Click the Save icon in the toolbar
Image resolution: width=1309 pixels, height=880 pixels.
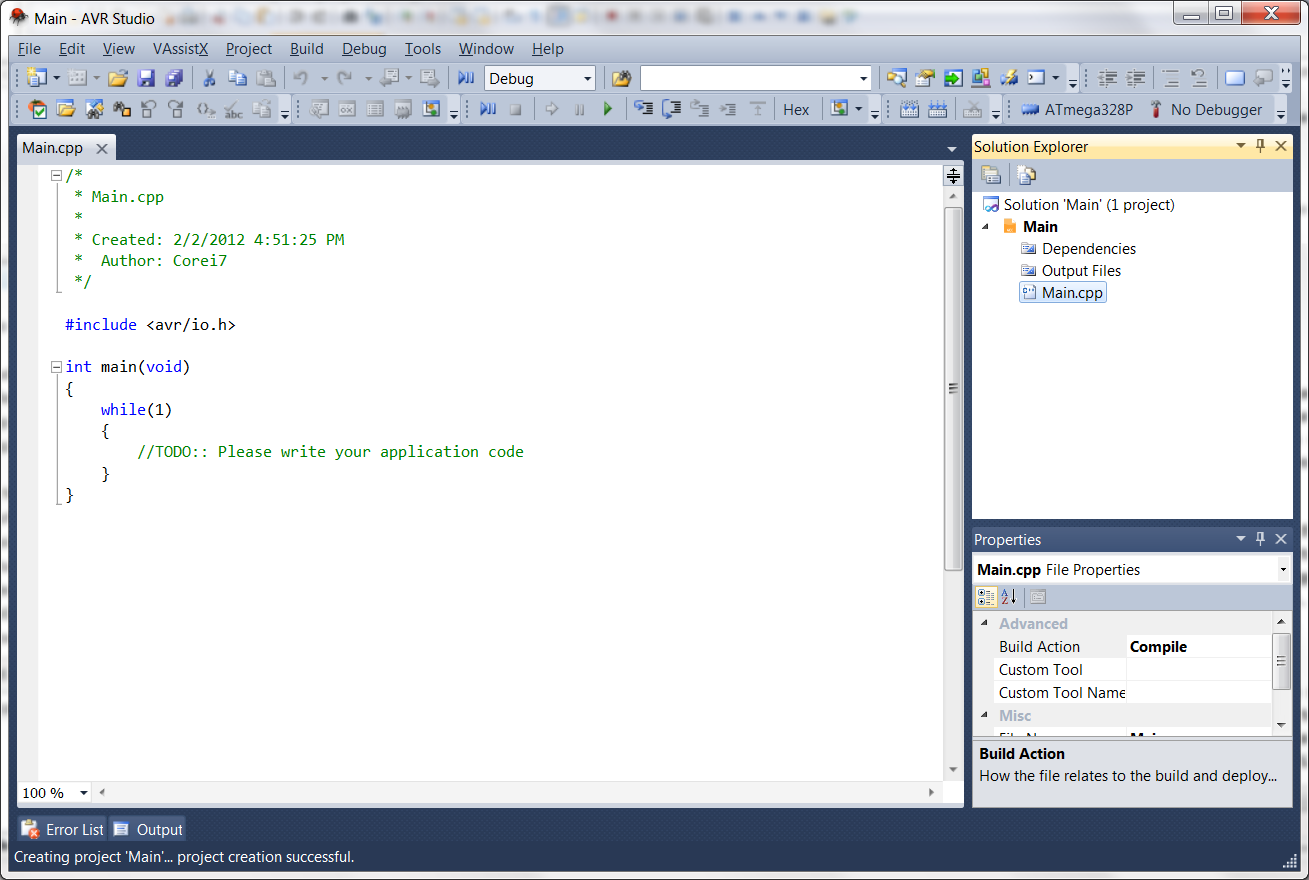pyautogui.click(x=146, y=78)
